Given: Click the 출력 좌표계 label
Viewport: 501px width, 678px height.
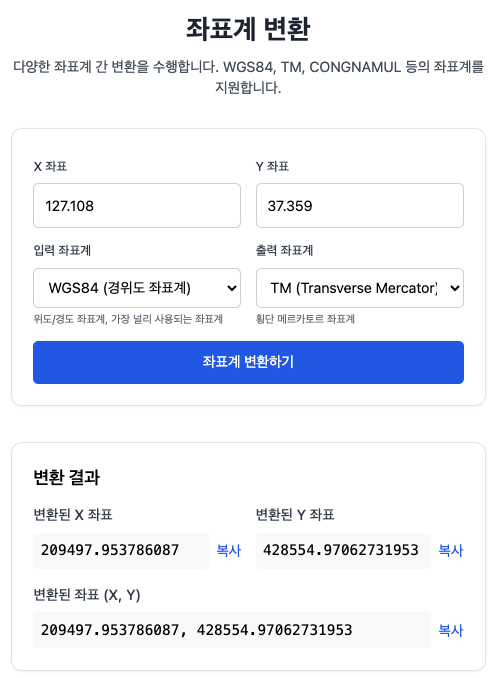Looking at the screenshot, I should tap(284, 250).
